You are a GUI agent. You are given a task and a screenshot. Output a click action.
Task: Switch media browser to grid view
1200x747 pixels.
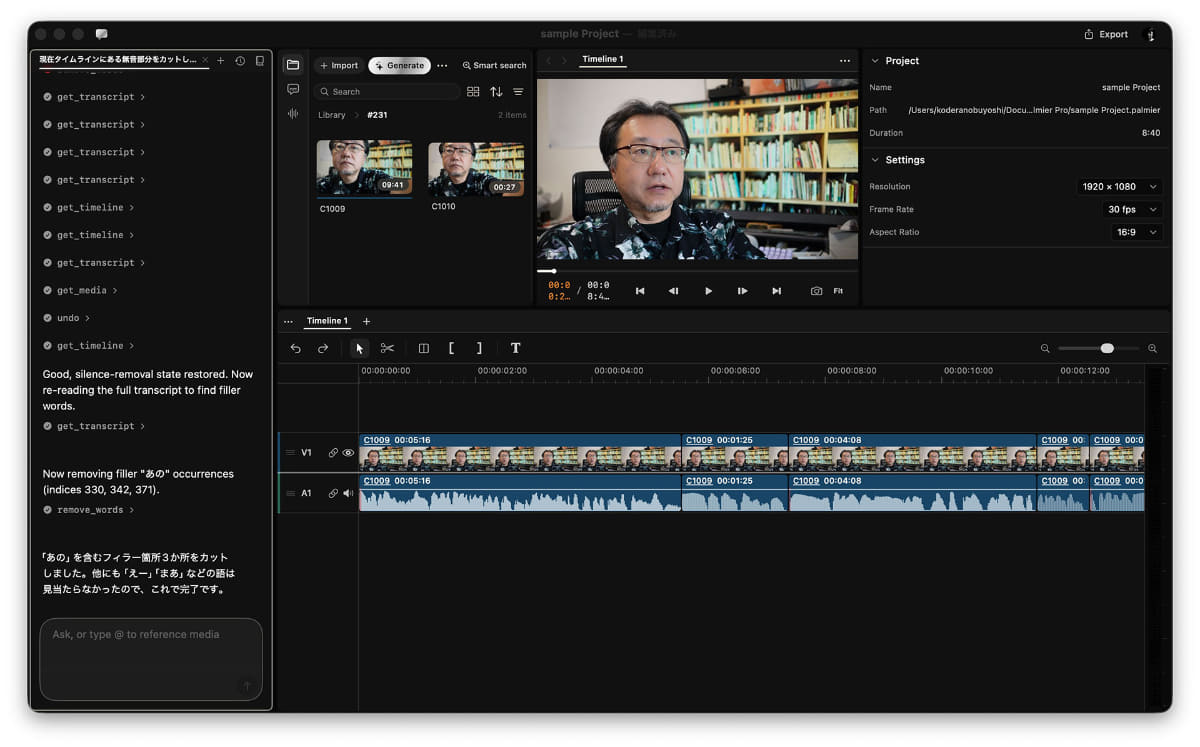pyautogui.click(x=473, y=92)
